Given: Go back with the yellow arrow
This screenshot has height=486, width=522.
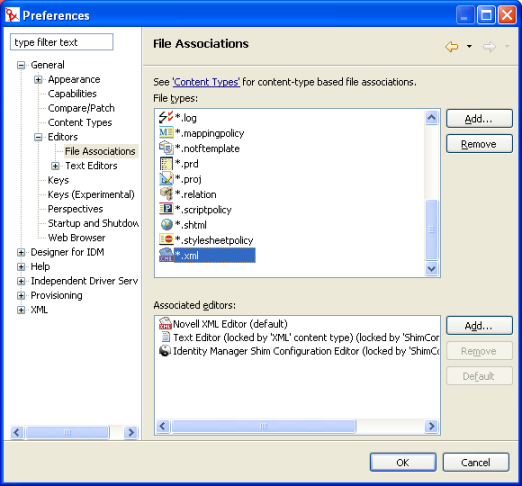Looking at the screenshot, I should pos(451,46).
